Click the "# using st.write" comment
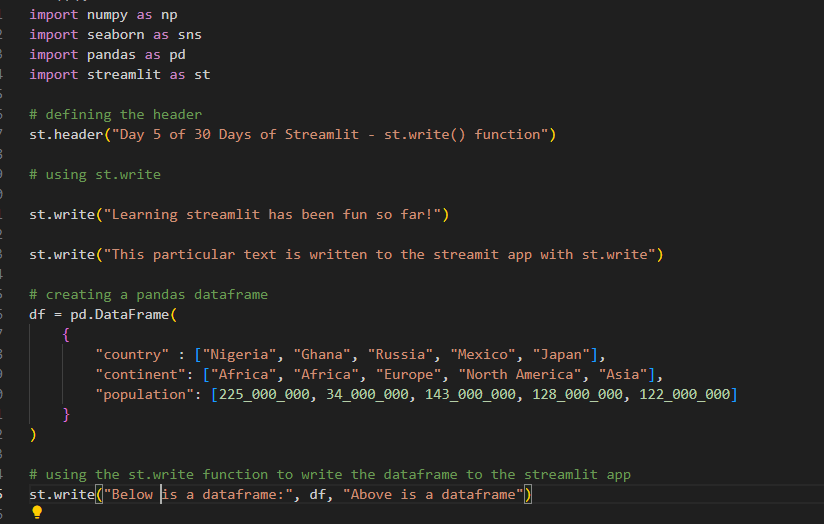 [x=95, y=174]
